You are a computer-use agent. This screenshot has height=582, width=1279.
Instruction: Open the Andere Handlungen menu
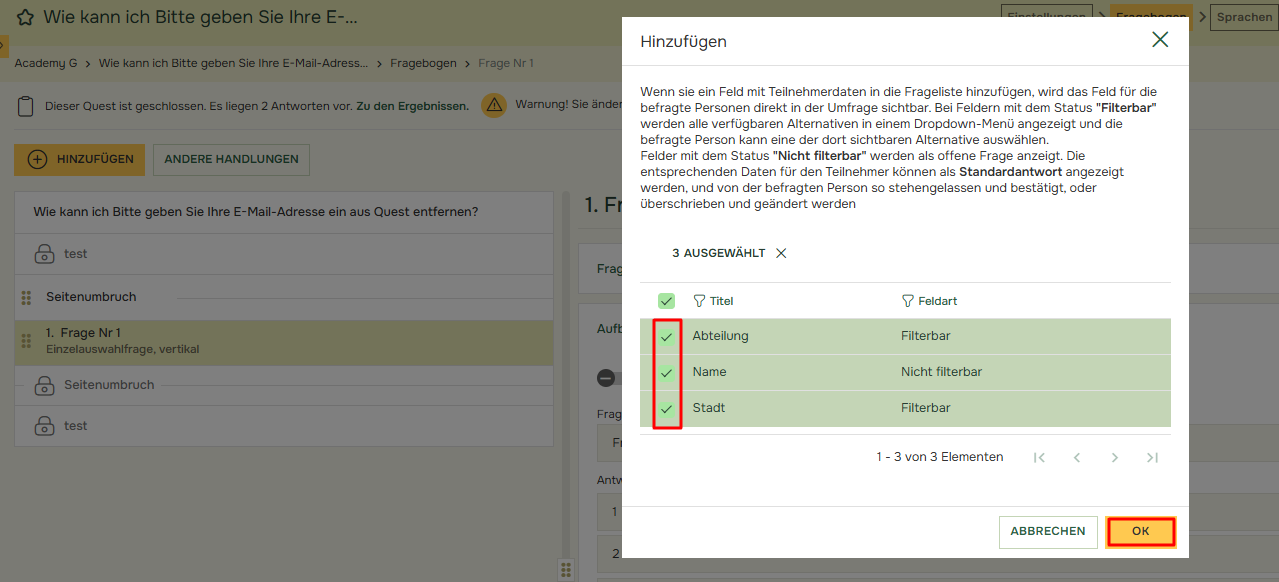(231, 160)
